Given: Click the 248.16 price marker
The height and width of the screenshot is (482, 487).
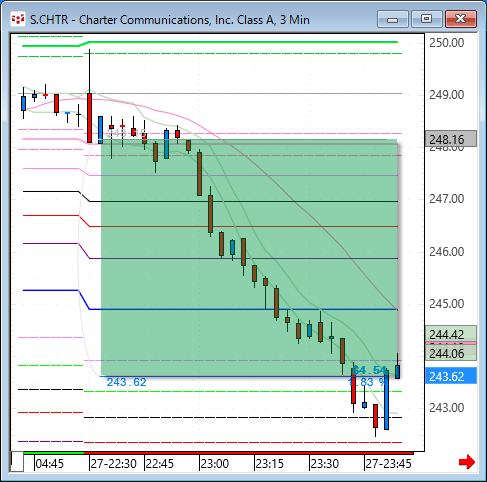Looking at the screenshot, I should pos(451,139).
